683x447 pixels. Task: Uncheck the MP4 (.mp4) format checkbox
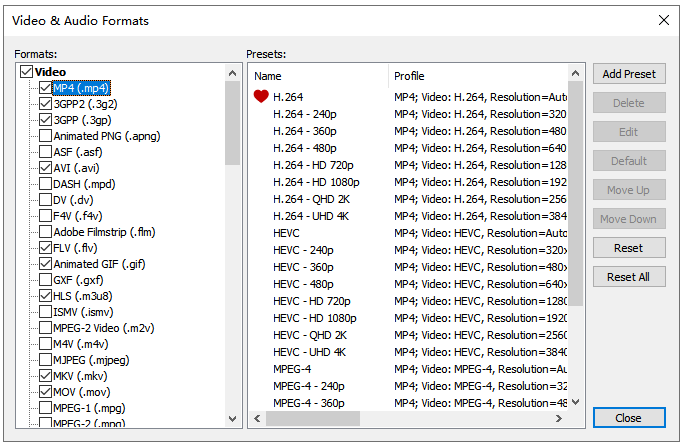click(45, 88)
